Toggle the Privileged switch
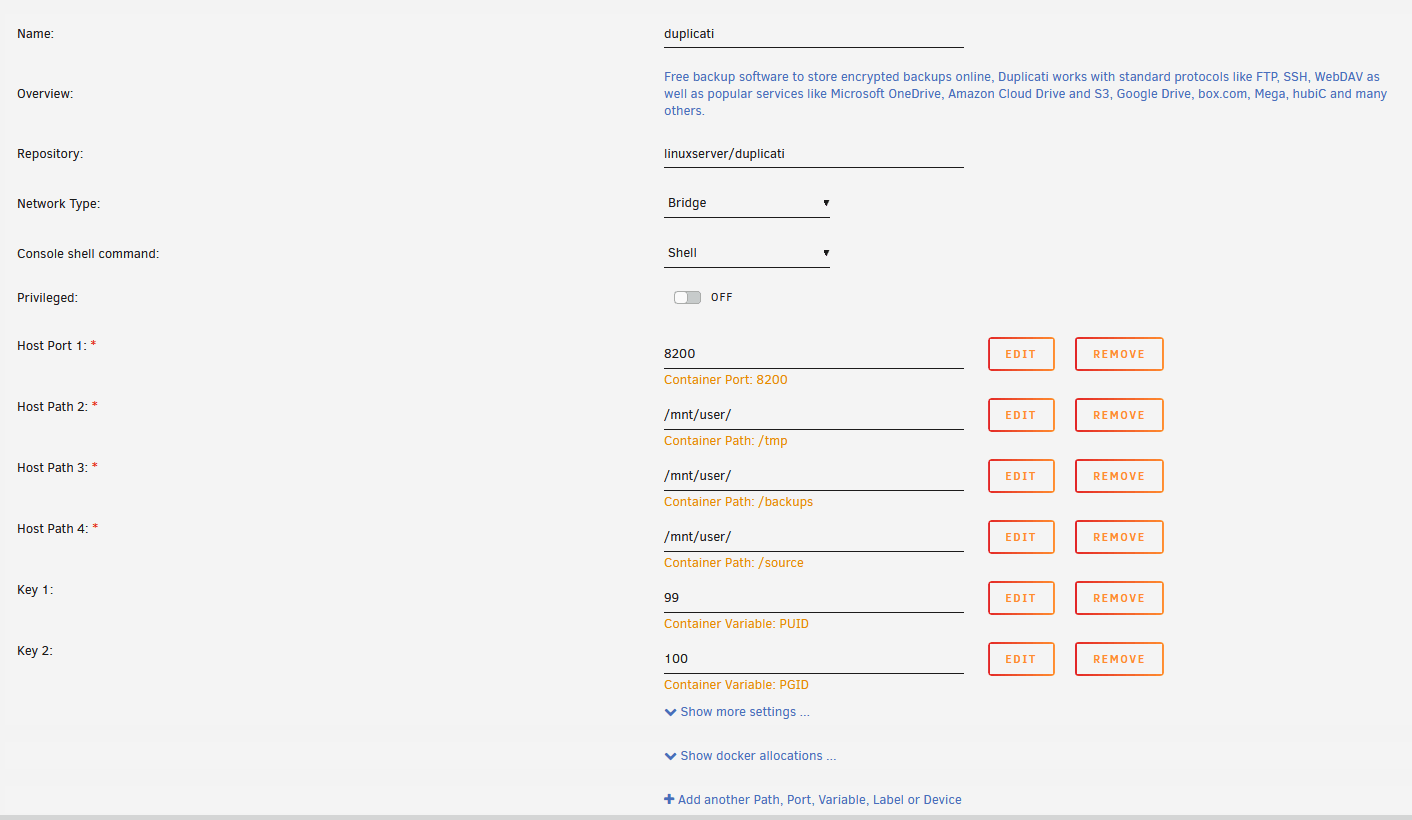1412x820 pixels. point(687,297)
